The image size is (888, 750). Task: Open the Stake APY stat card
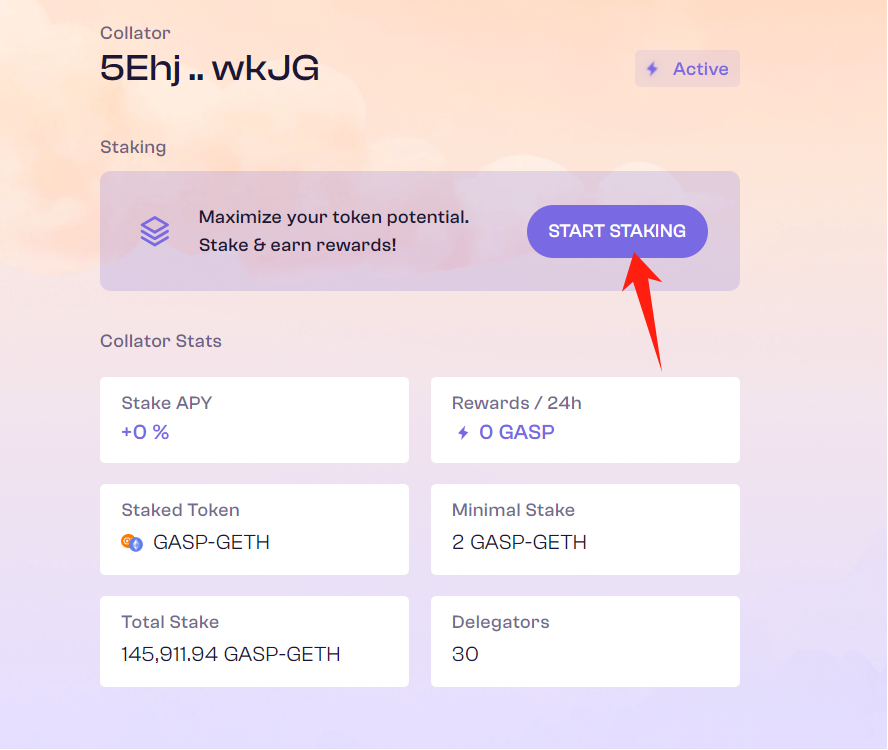coord(254,420)
